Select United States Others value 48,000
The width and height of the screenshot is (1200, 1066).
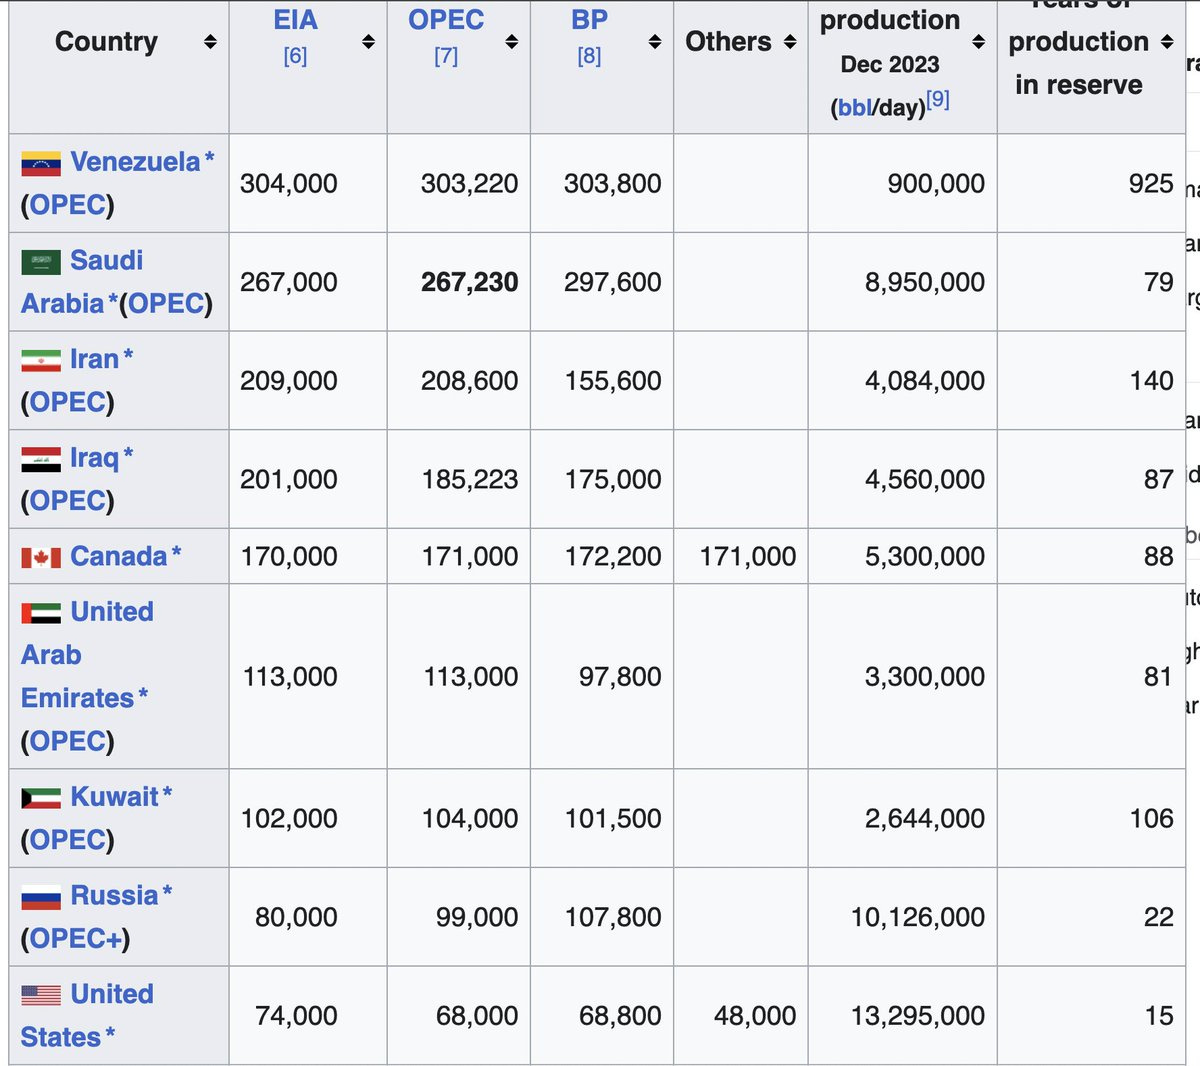[x=755, y=1016]
